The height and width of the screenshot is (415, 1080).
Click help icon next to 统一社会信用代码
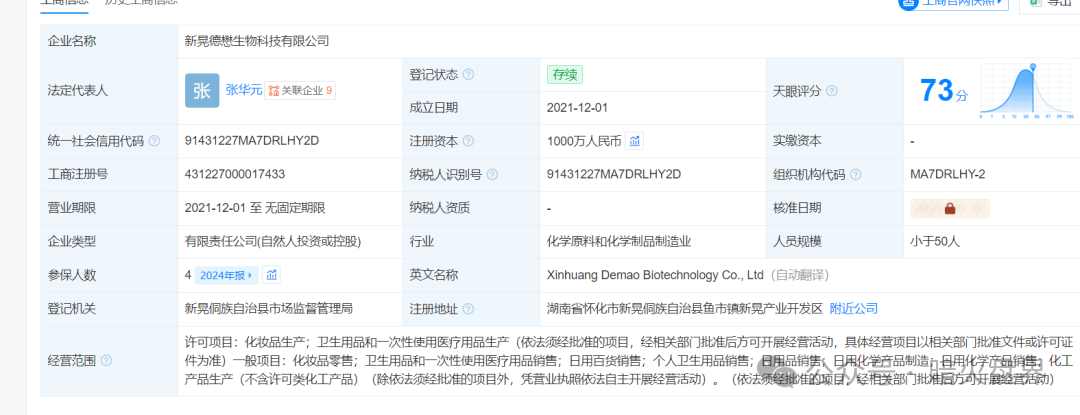tap(154, 141)
